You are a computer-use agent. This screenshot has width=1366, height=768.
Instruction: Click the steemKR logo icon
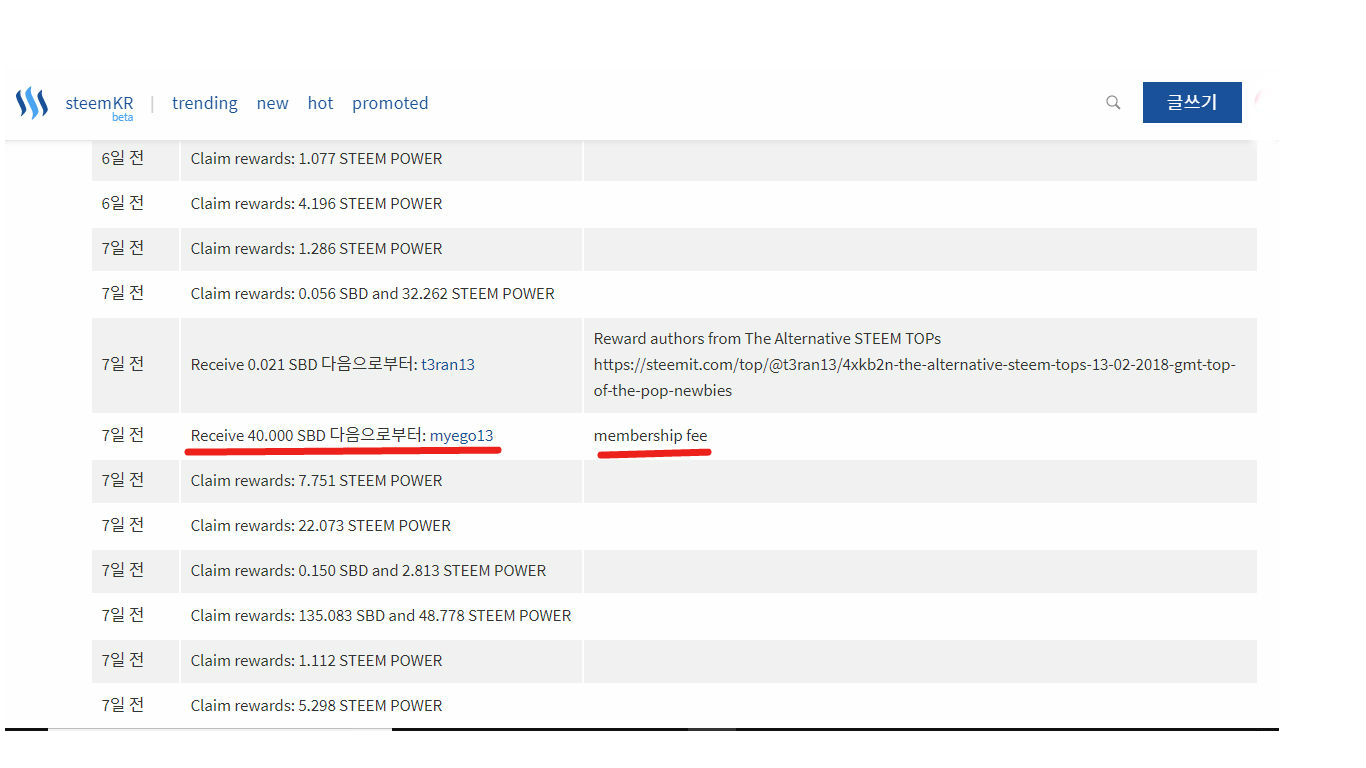pos(31,102)
